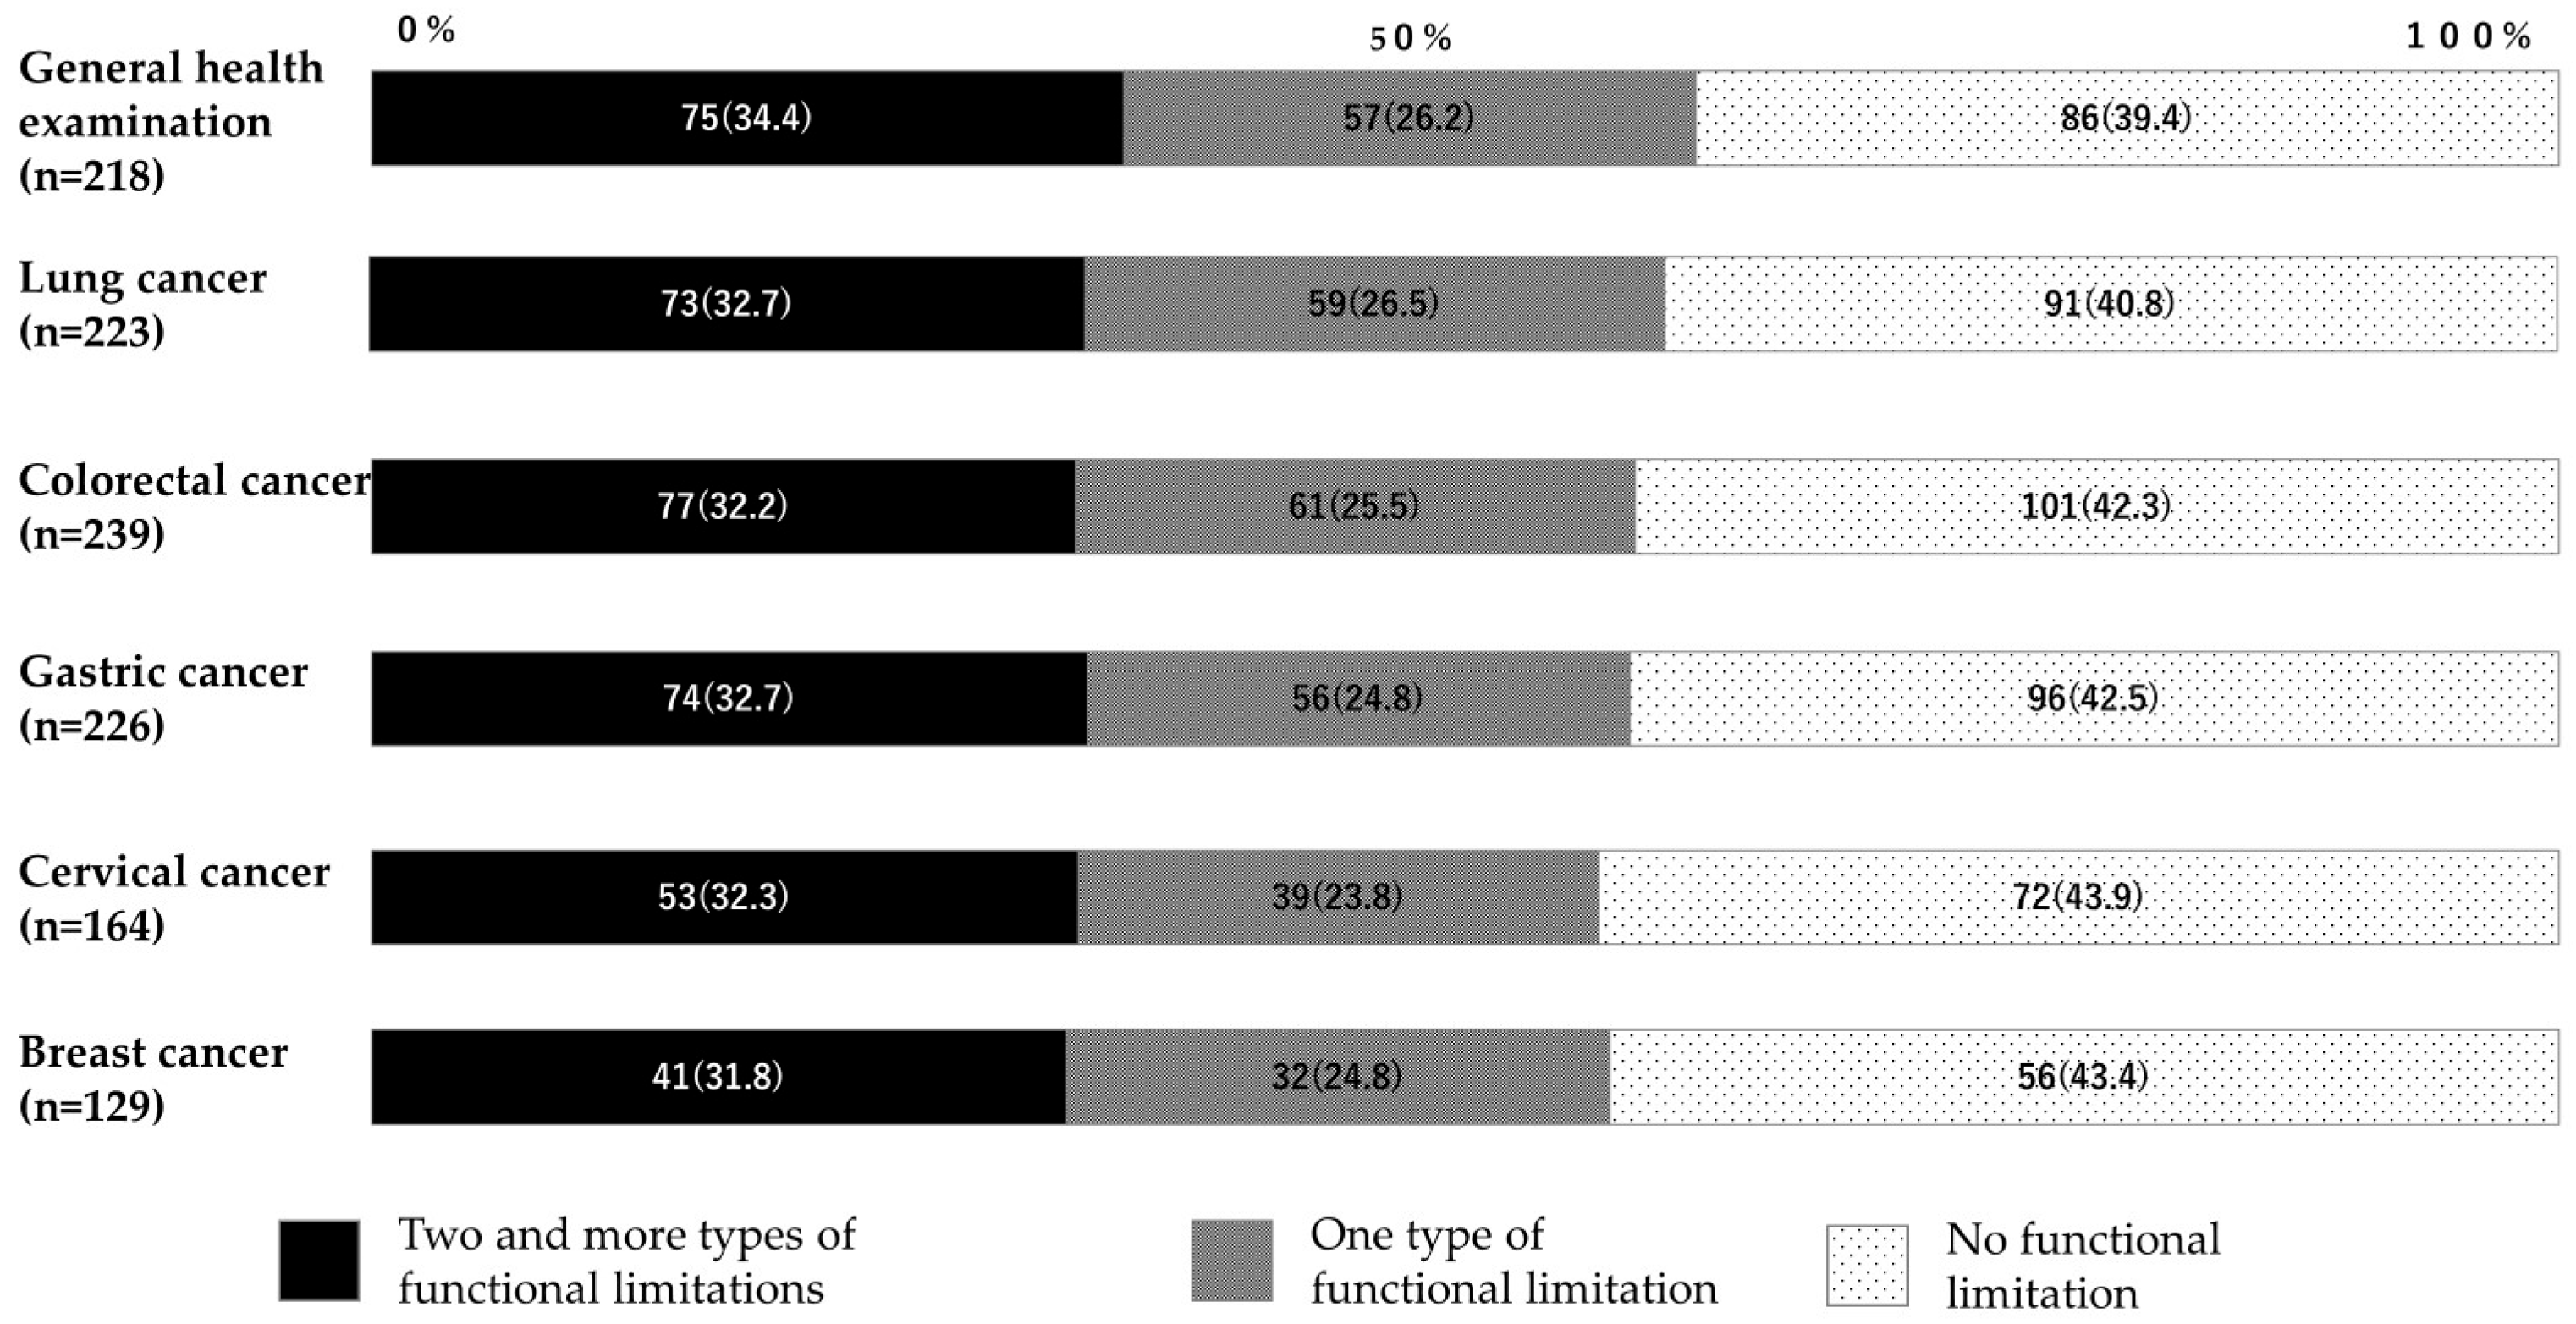The image size is (2576, 1324).
Task: Click the black 41(31.8) Breast cancer segment
Action: [717, 1077]
